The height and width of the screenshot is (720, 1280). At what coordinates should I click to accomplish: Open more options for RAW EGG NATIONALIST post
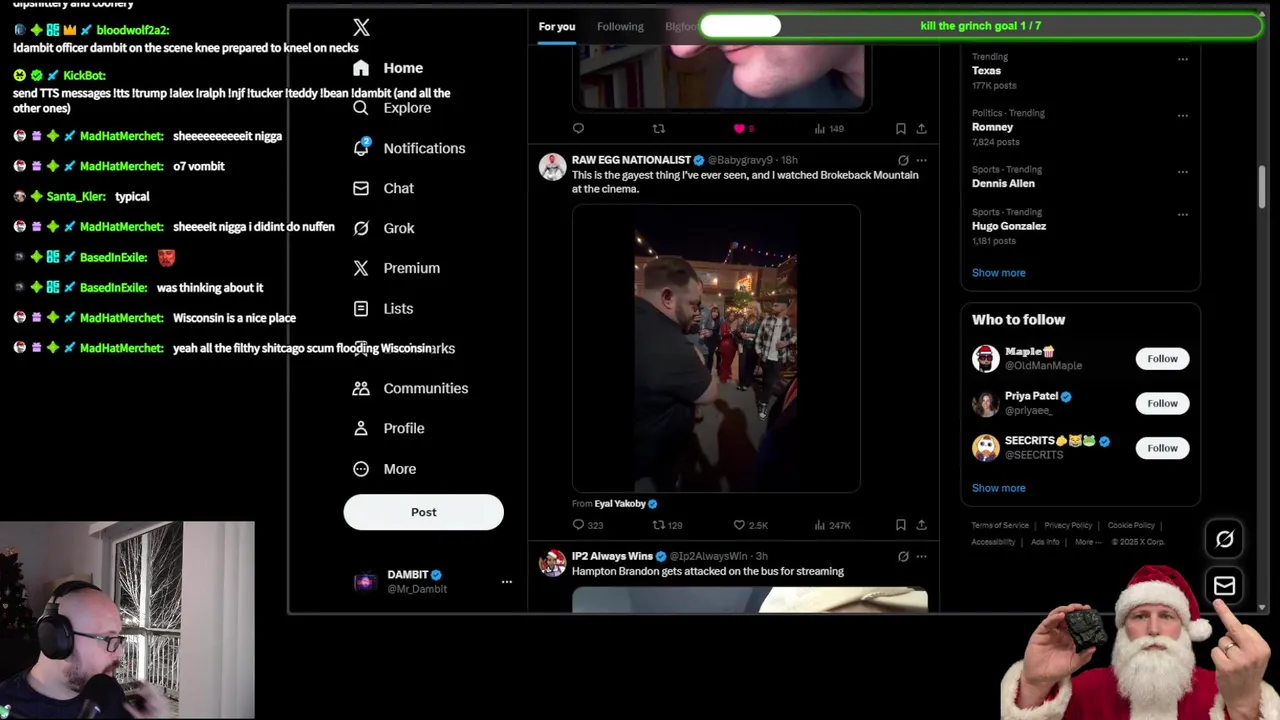coord(921,160)
